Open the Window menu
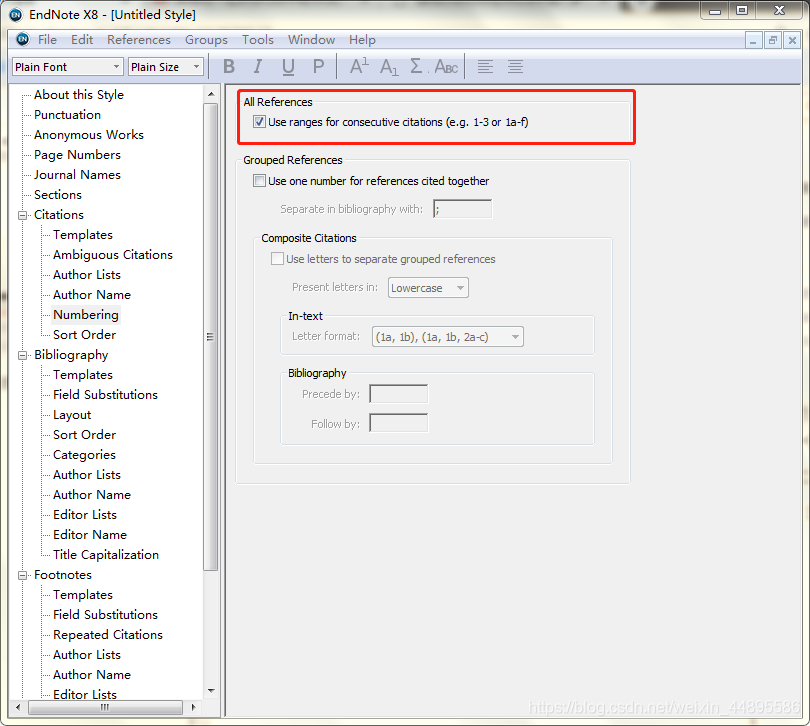810x726 pixels. pos(311,40)
